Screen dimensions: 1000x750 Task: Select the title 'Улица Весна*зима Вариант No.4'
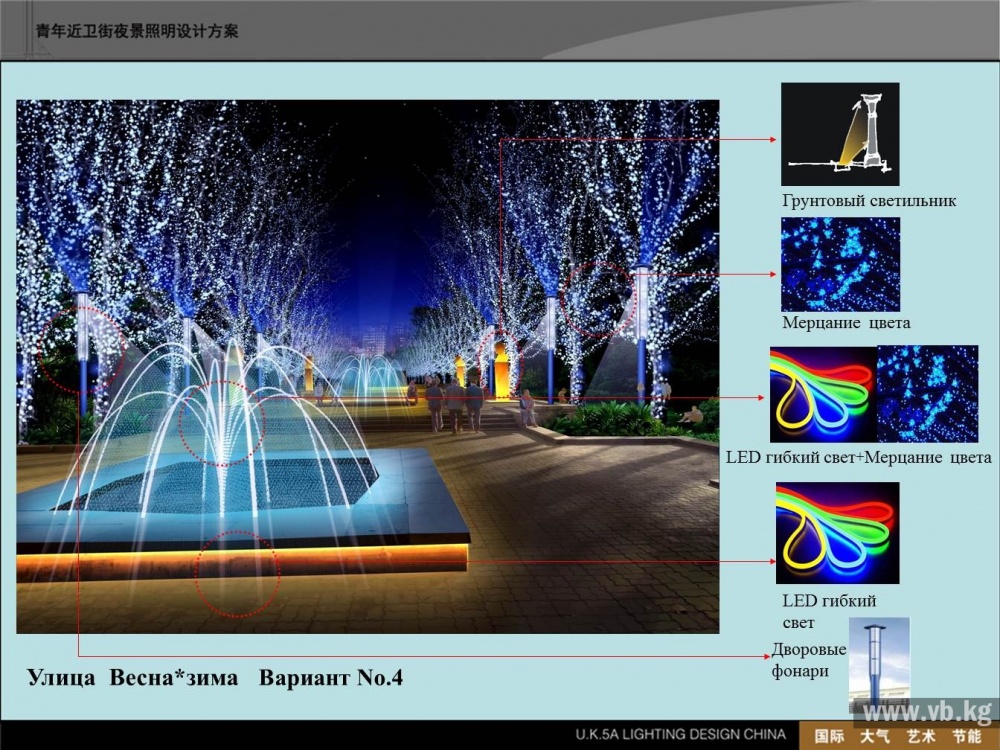(x=215, y=677)
